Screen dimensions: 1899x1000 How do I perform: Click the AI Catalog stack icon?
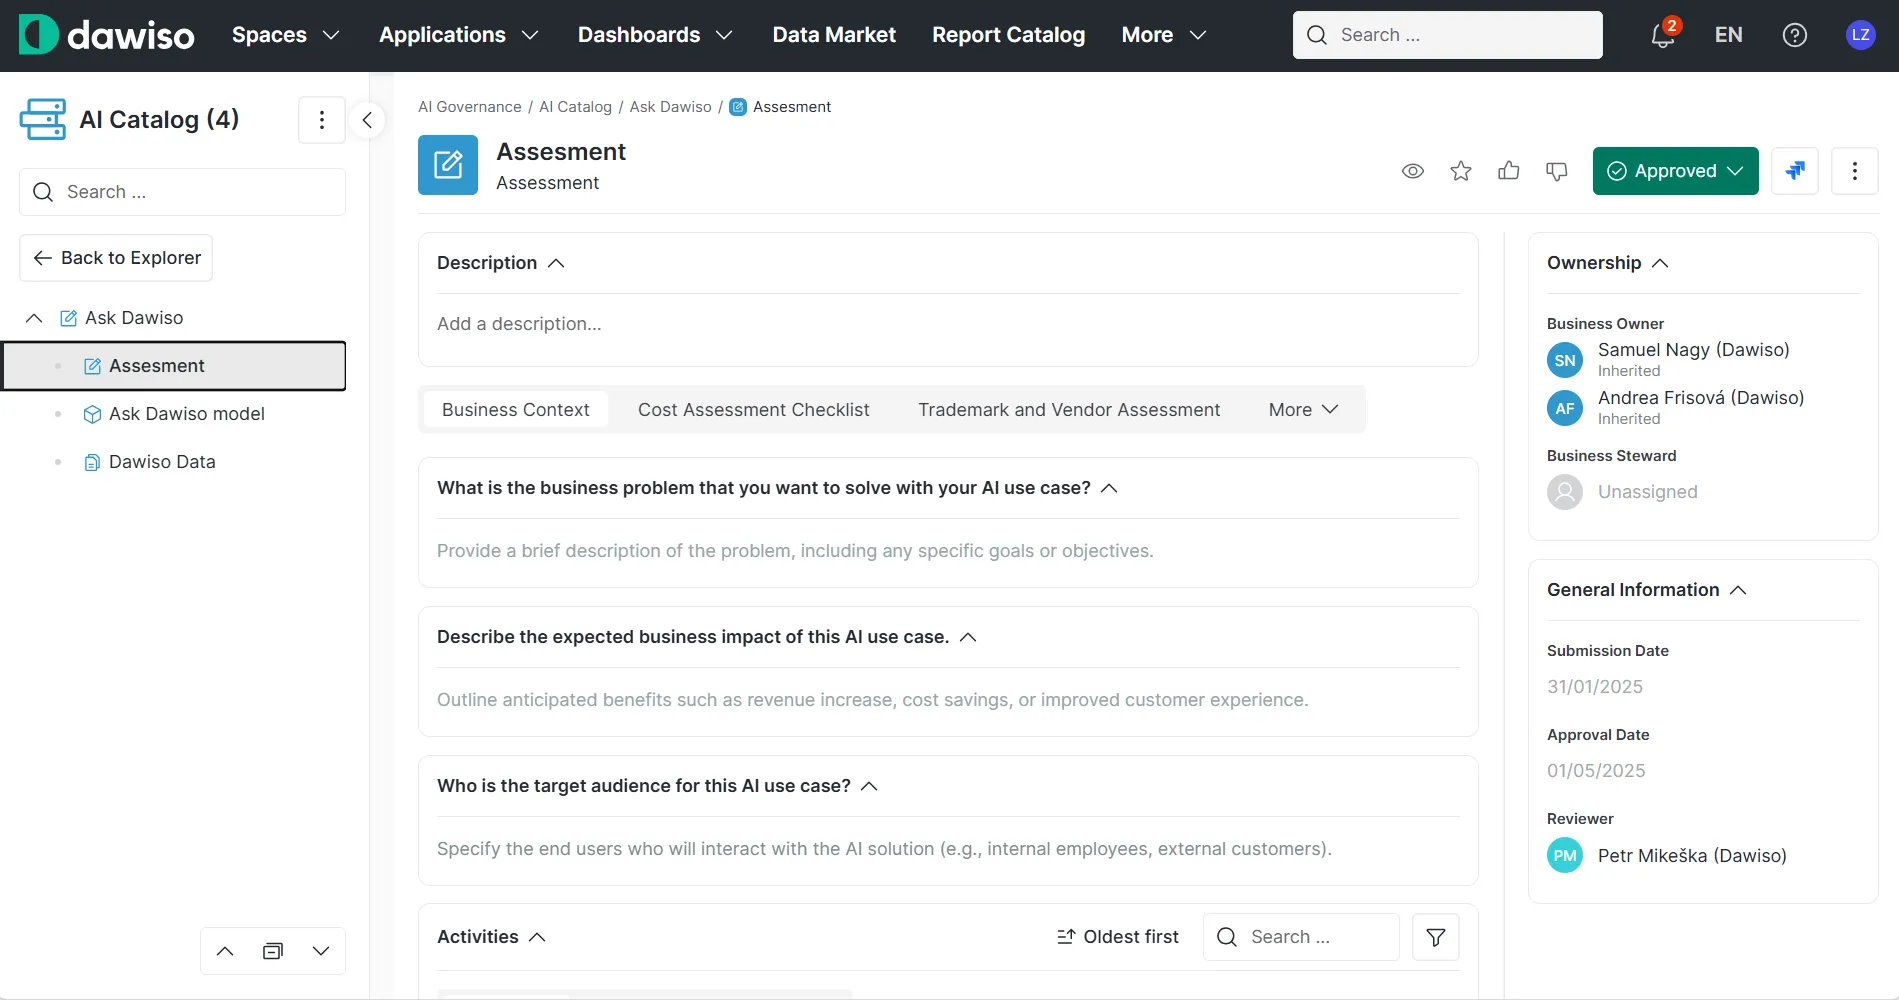pyautogui.click(x=43, y=119)
